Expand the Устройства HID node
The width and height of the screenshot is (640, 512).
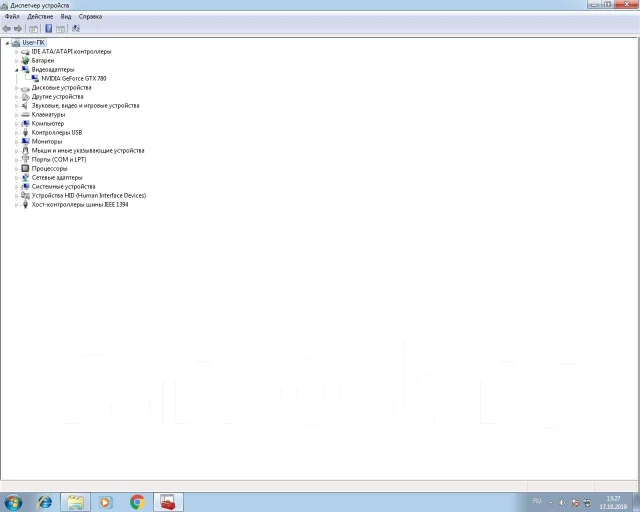coord(17,196)
